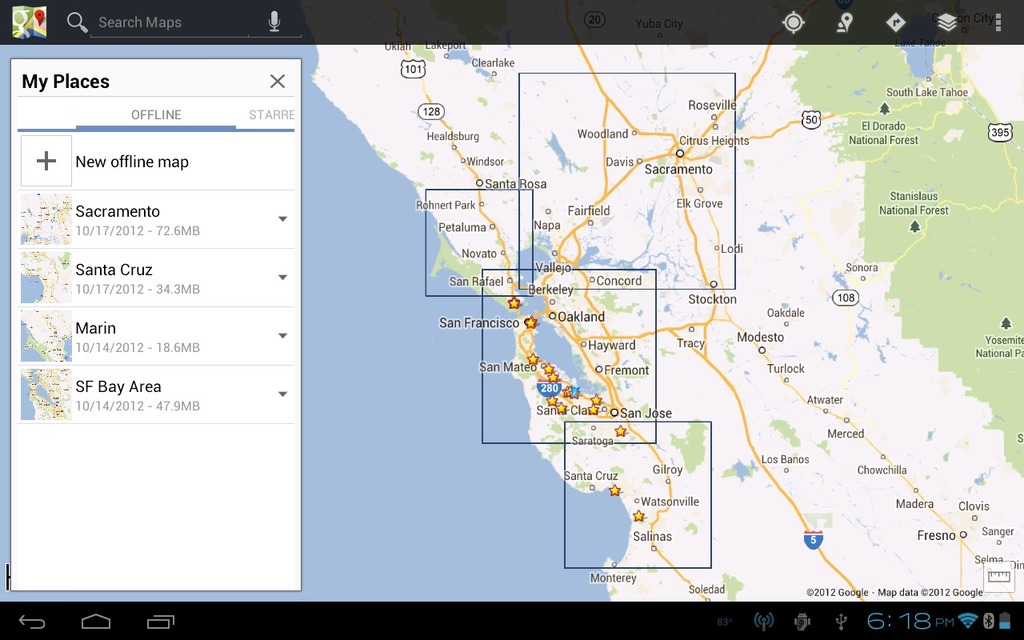The image size is (1024, 640).
Task: Tap the Highway 395 shield on the map
Action: pos(1000,133)
